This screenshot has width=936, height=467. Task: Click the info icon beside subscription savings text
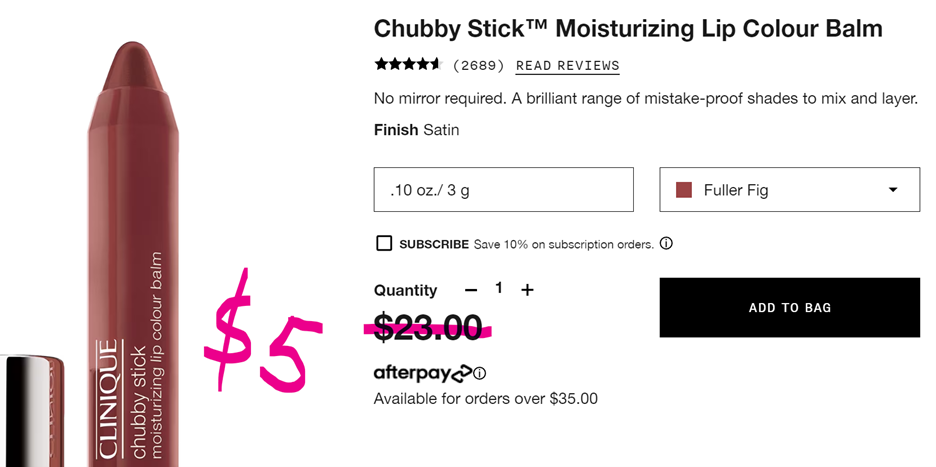pos(666,243)
